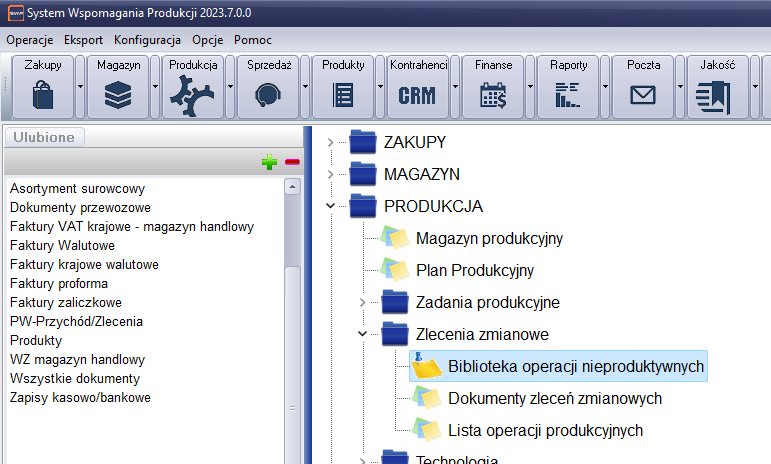Image resolution: width=771 pixels, height=464 pixels.
Task: Open the Zakupy shopping bag toolbar icon
Action: tap(42, 95)
